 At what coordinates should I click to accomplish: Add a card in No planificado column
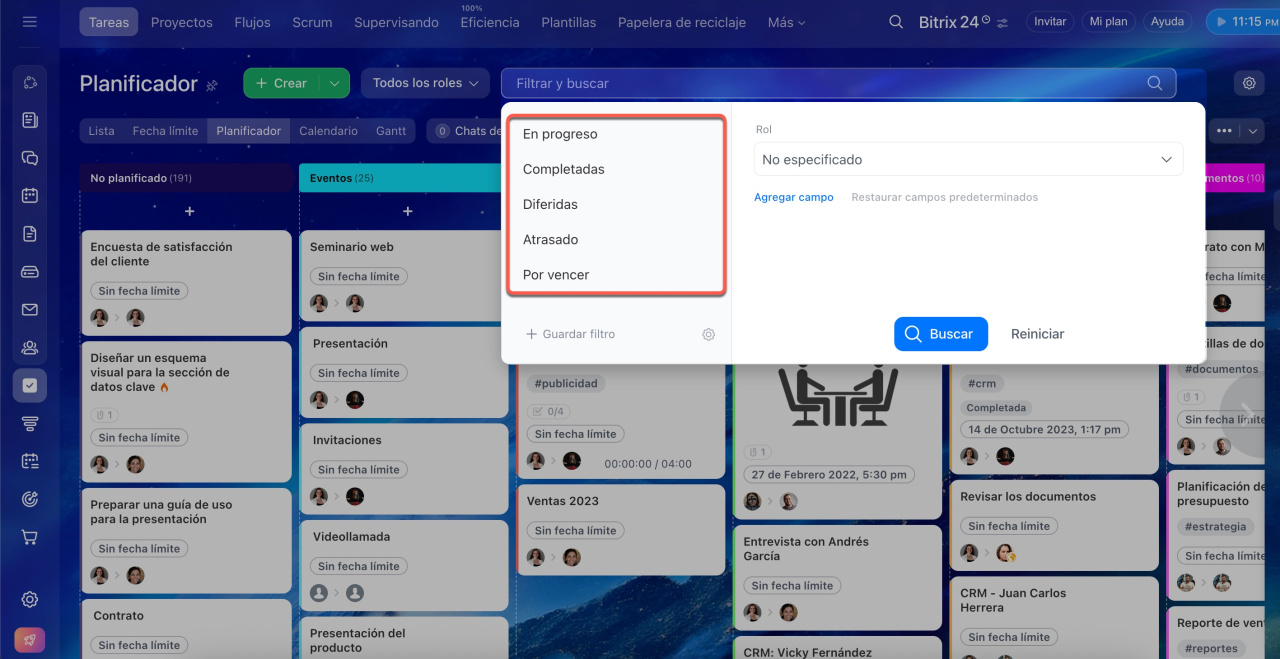click(189, 211)
